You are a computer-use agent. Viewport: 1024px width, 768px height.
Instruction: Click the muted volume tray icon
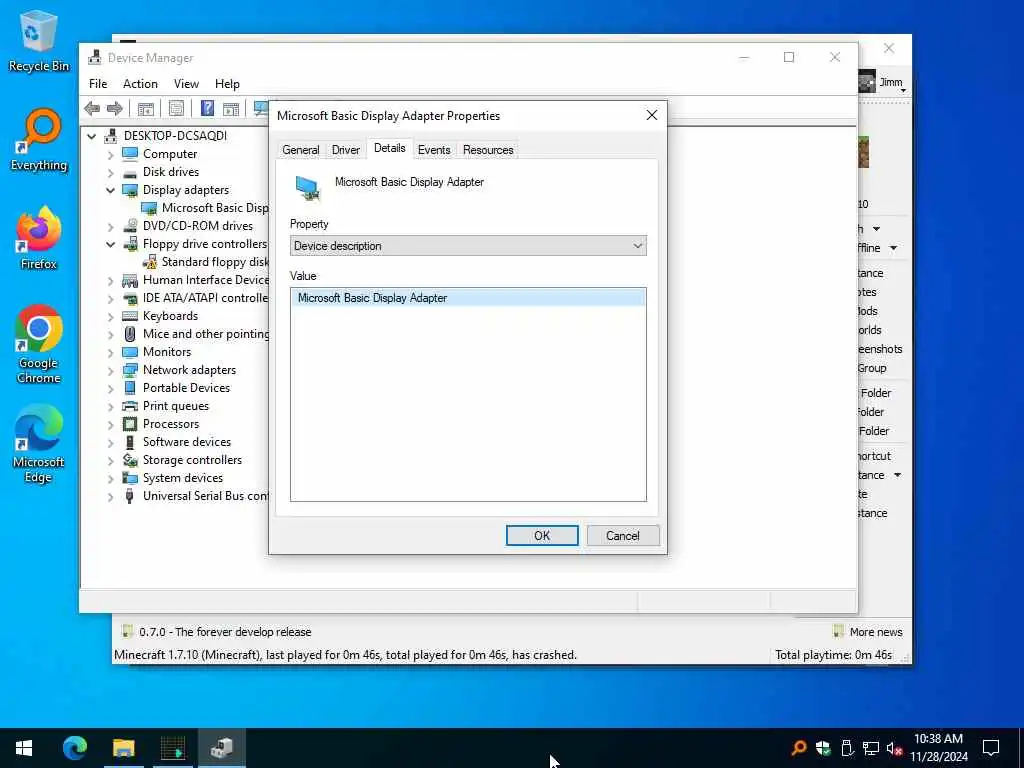point(894,748)
